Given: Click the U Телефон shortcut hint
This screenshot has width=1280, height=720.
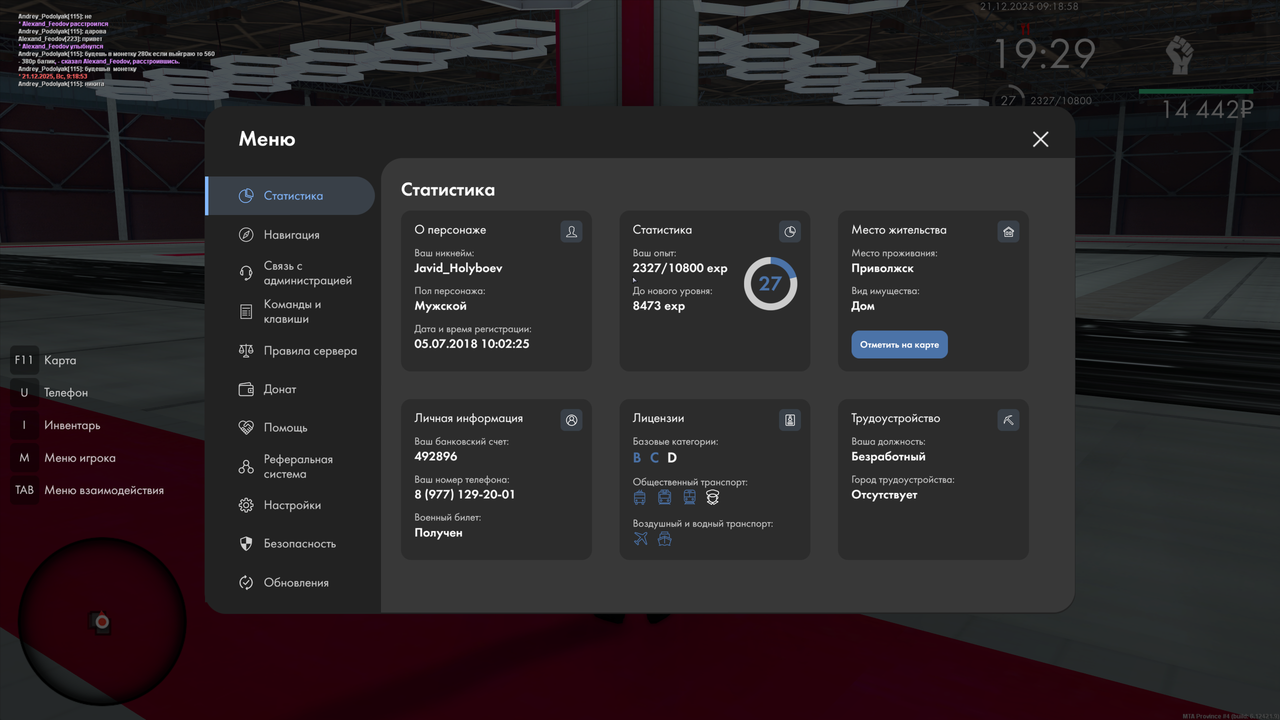Looking at the screenshot, I should tap(50, 393).
